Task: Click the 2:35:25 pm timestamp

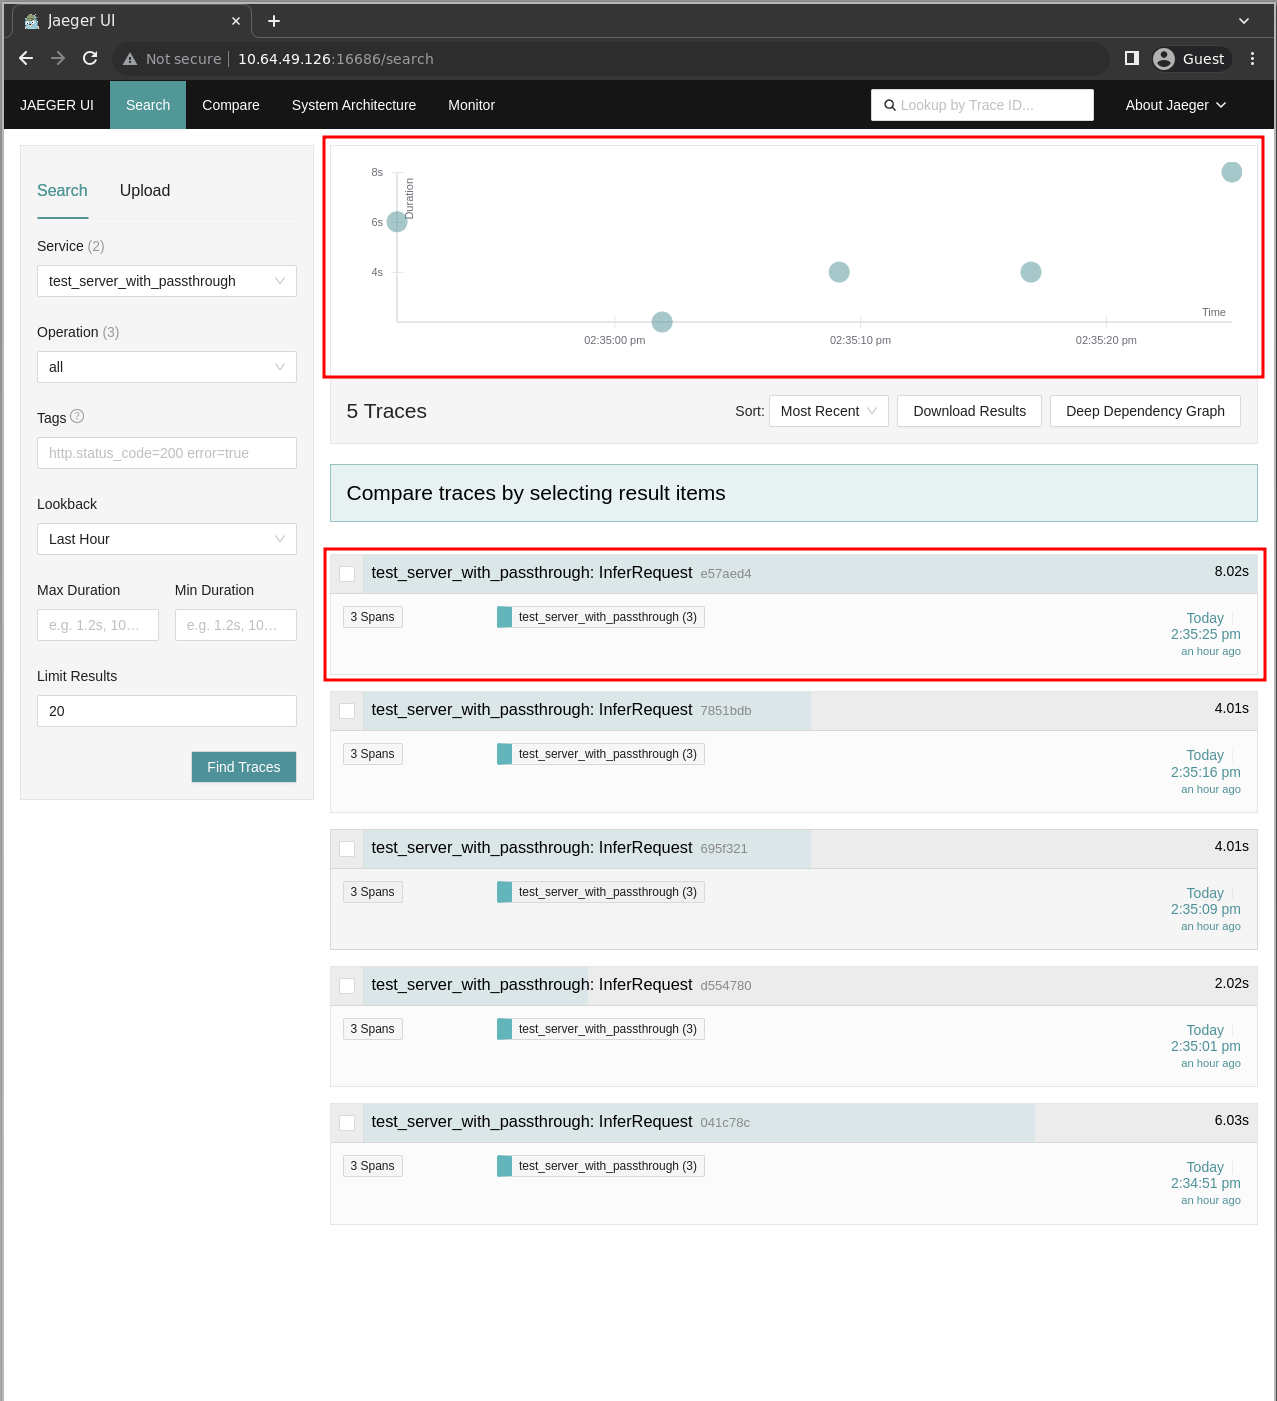Action: [x=1206, y=634]
